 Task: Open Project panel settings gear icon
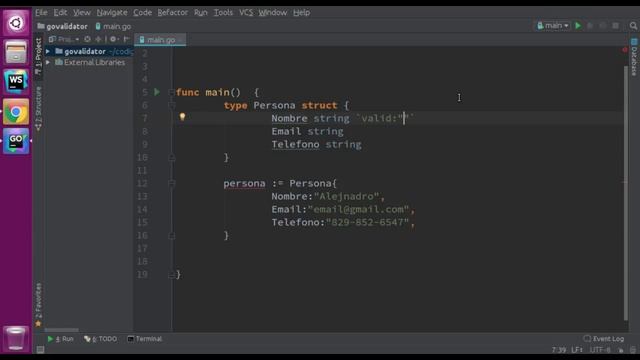[114, 39]
